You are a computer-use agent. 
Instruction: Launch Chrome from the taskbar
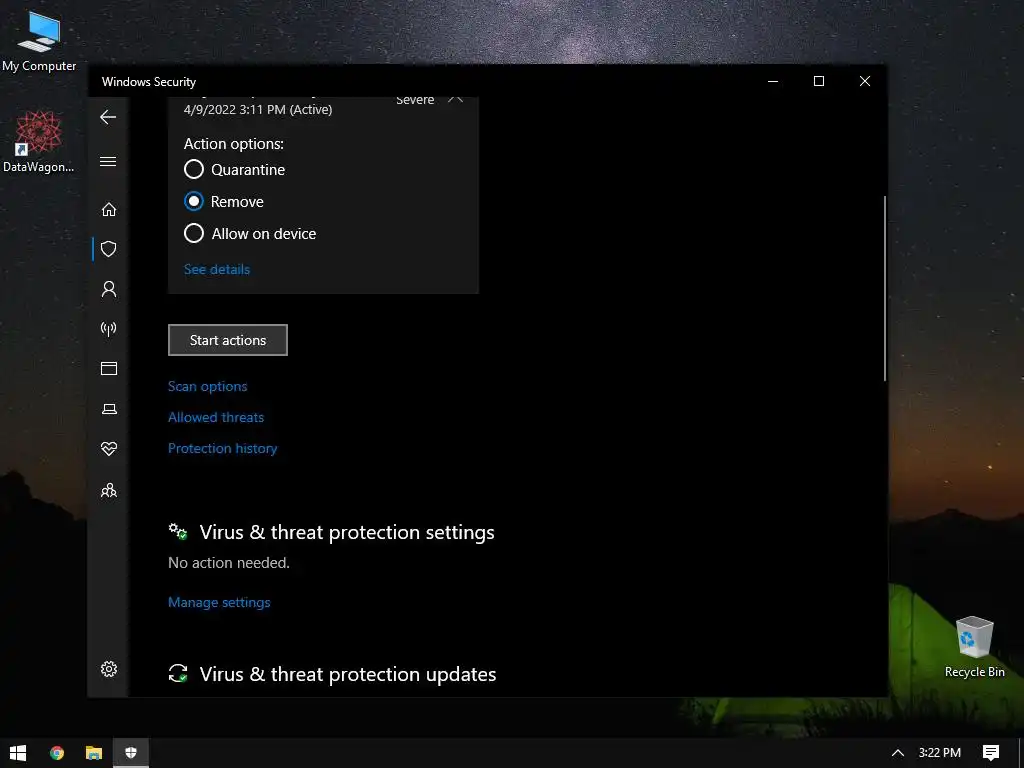[x=57, y=753]
